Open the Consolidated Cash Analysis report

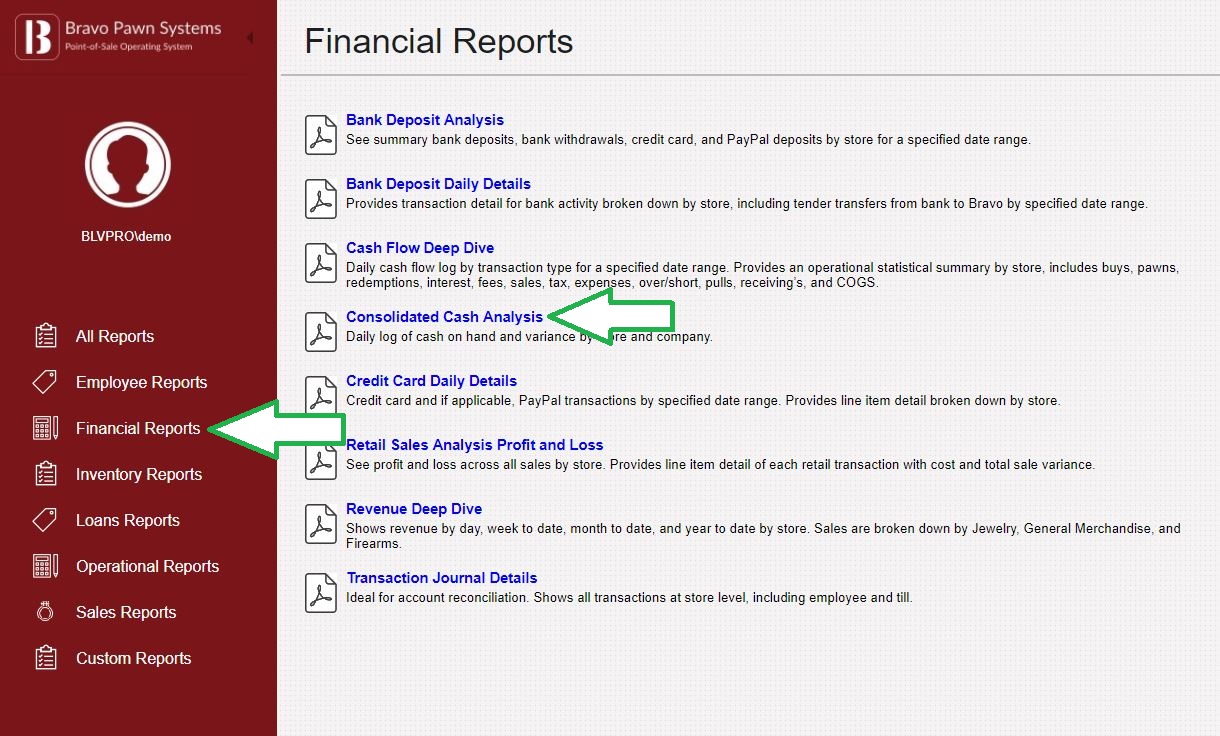(444, 317)
